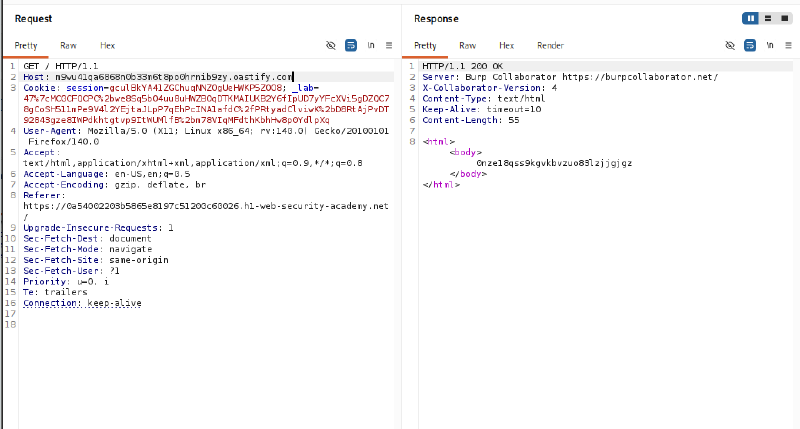Screen dimensions: 800x429
Task: Click the response body string 0nze18qss9kgvkbvzuo83lzjjgjgz
Action: (554, 163)
